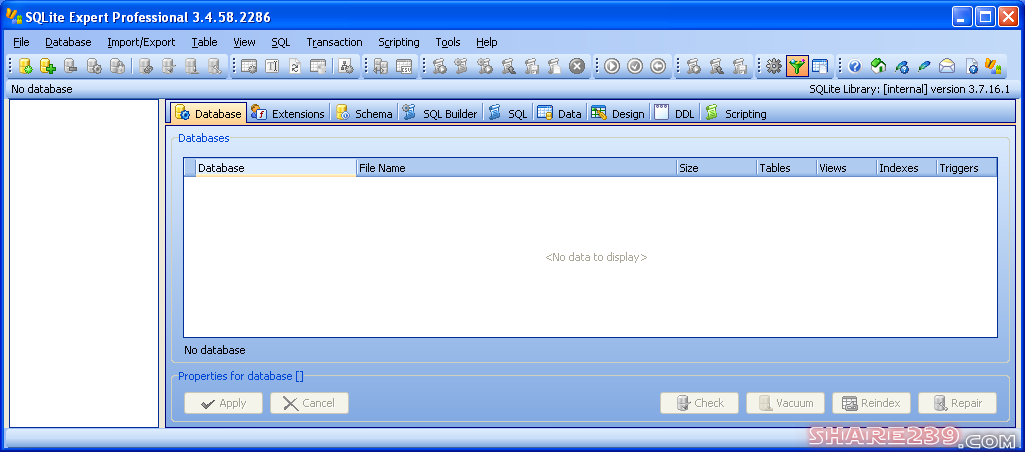
Task: Sort by the Database column header
Action: (x=276, y=168)
